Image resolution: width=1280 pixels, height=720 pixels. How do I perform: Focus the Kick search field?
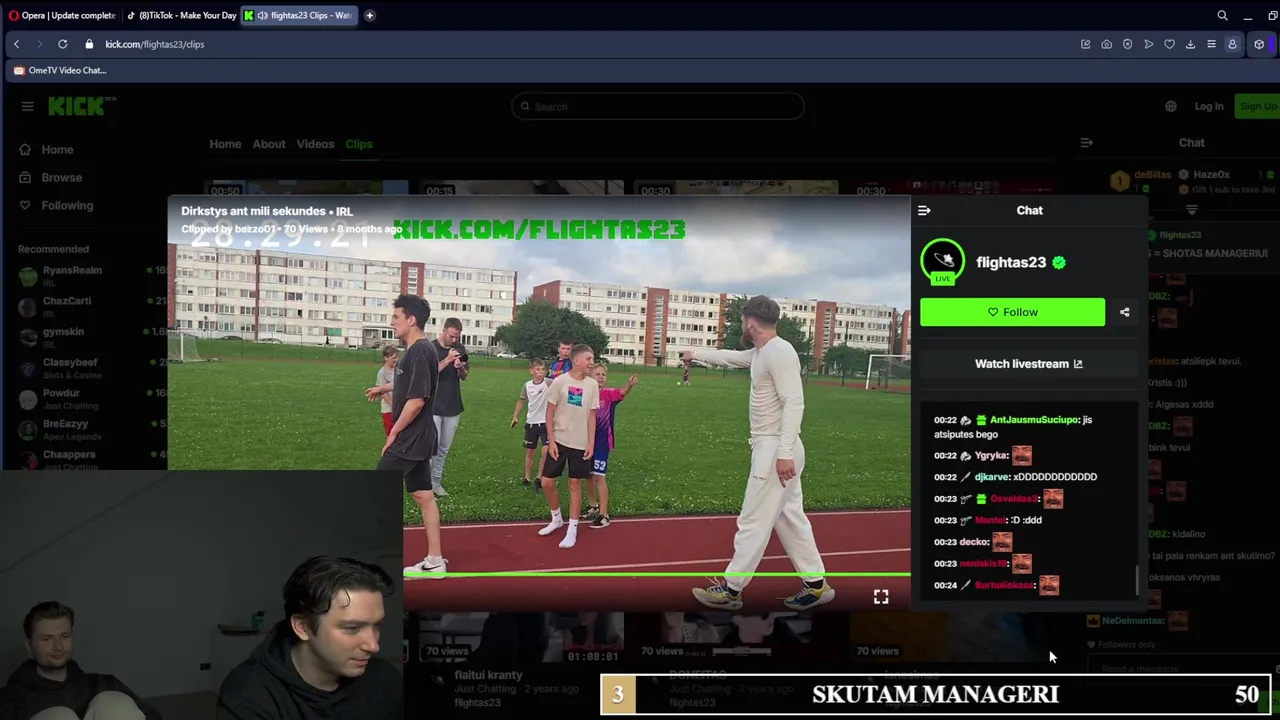[657, 107]
